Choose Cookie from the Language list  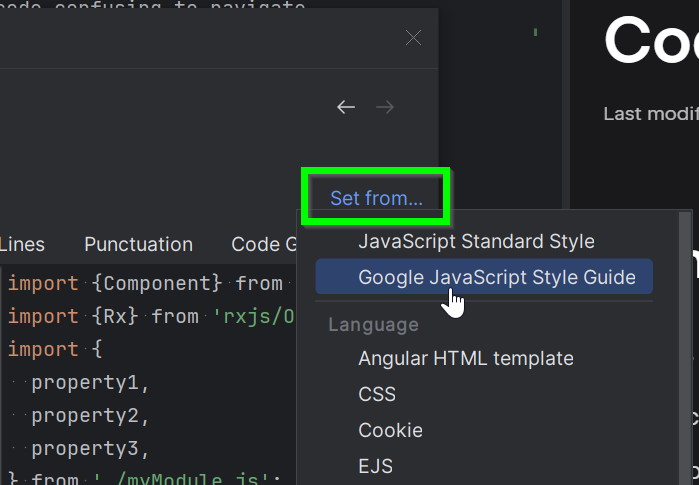pos(390,430)
